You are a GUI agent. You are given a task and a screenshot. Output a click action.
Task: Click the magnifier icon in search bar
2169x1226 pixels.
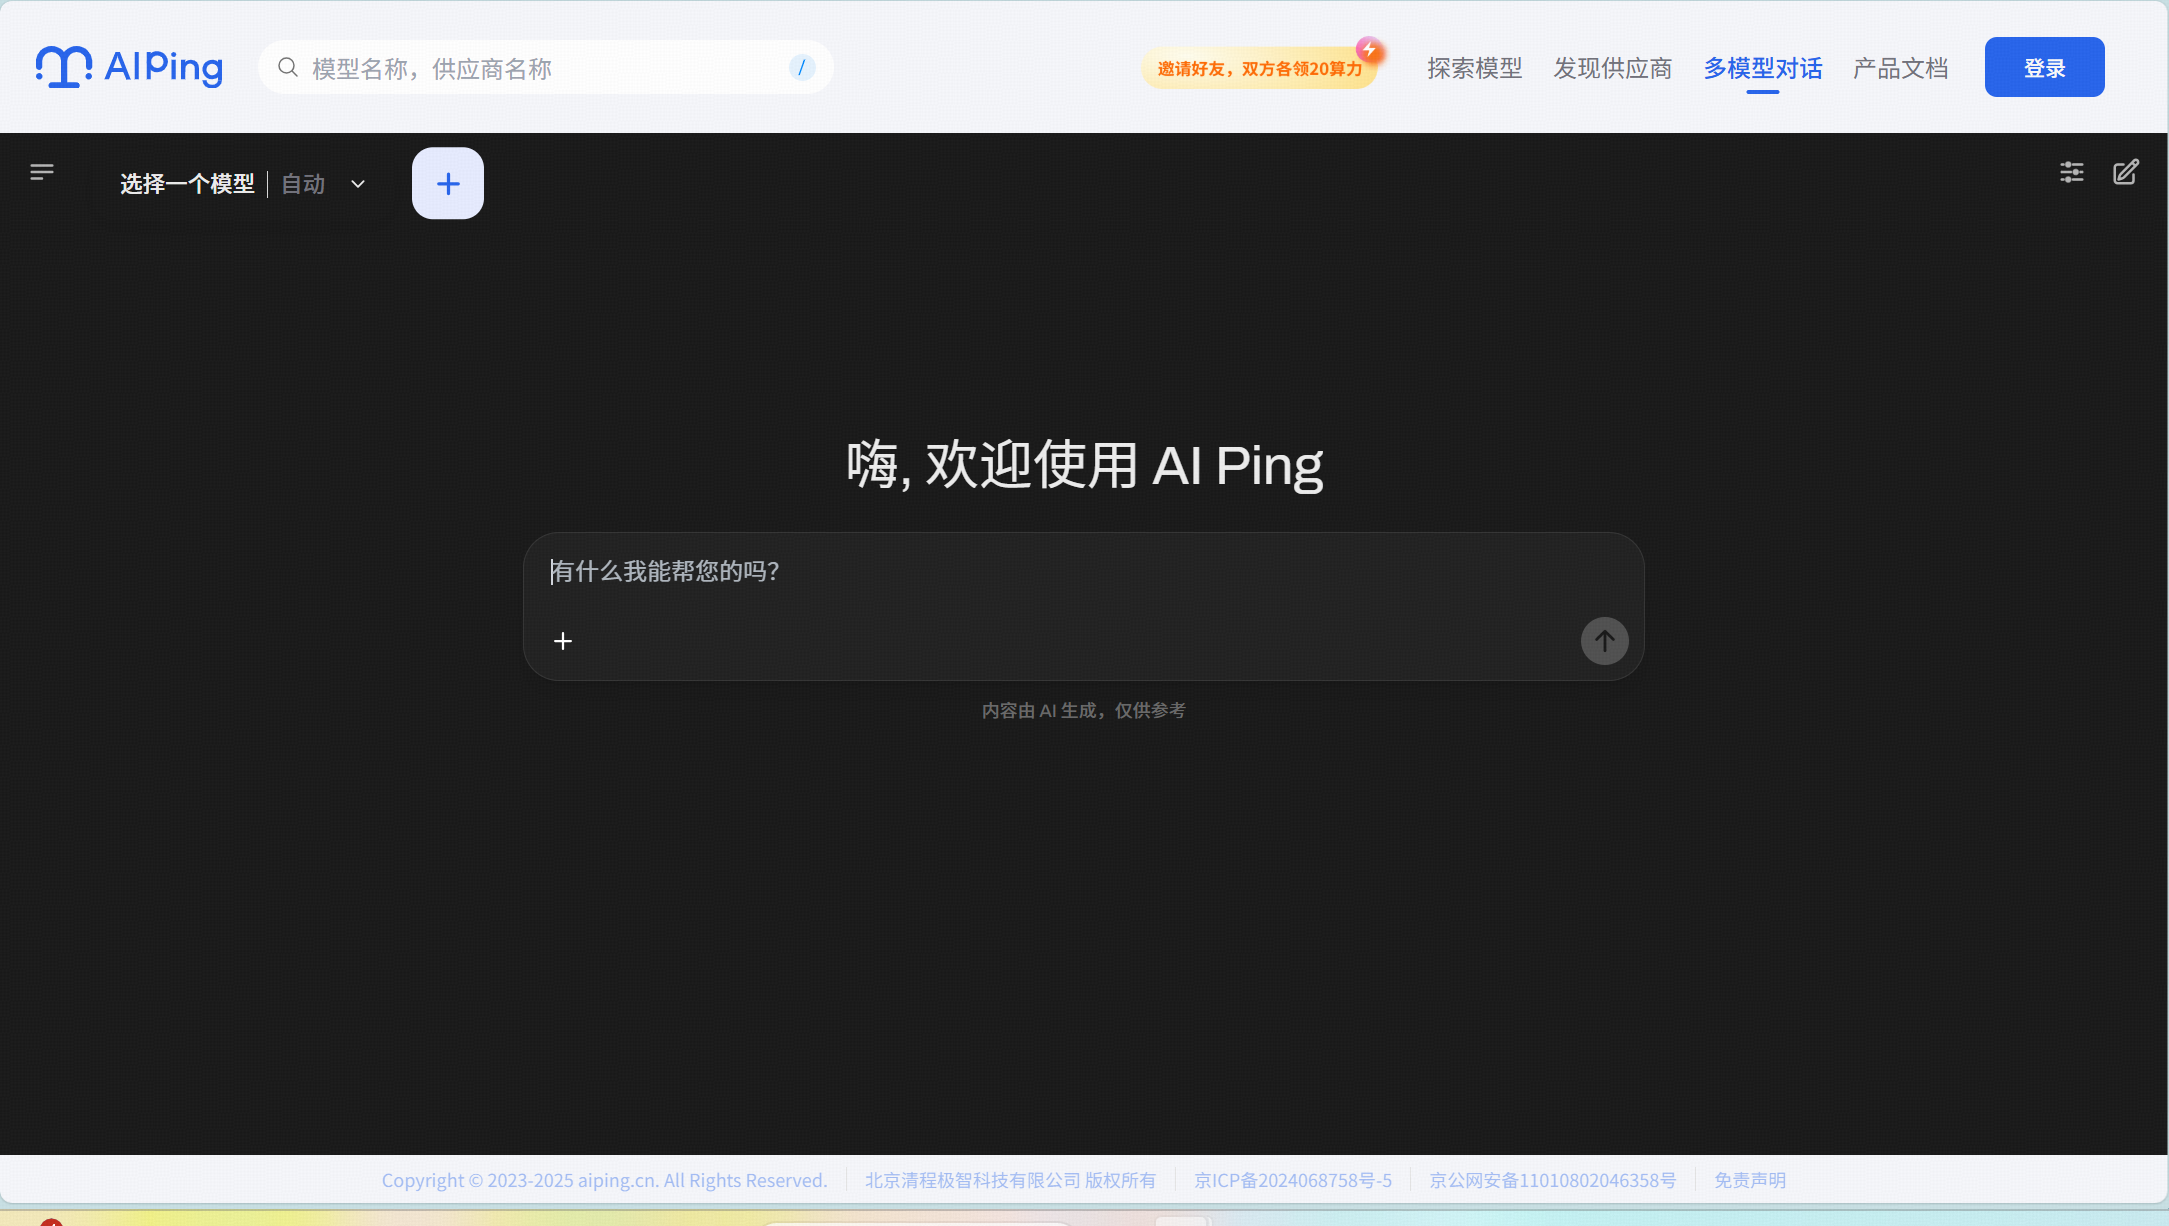click(x=287, y=67)
